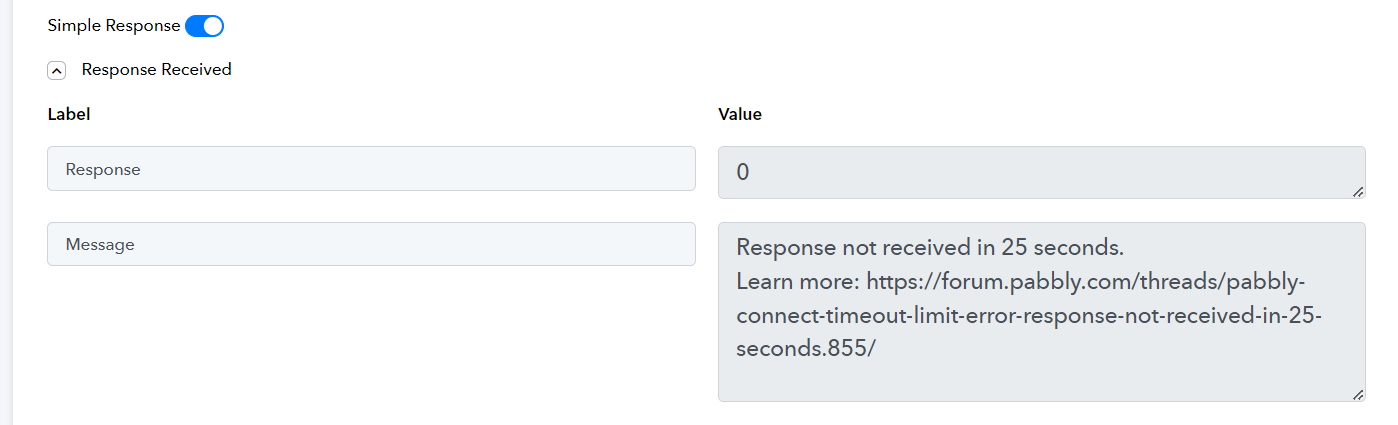The image size is (1398, 425).
Task: Focus the value box showing 0
Action: click(x=1041, y=172)
